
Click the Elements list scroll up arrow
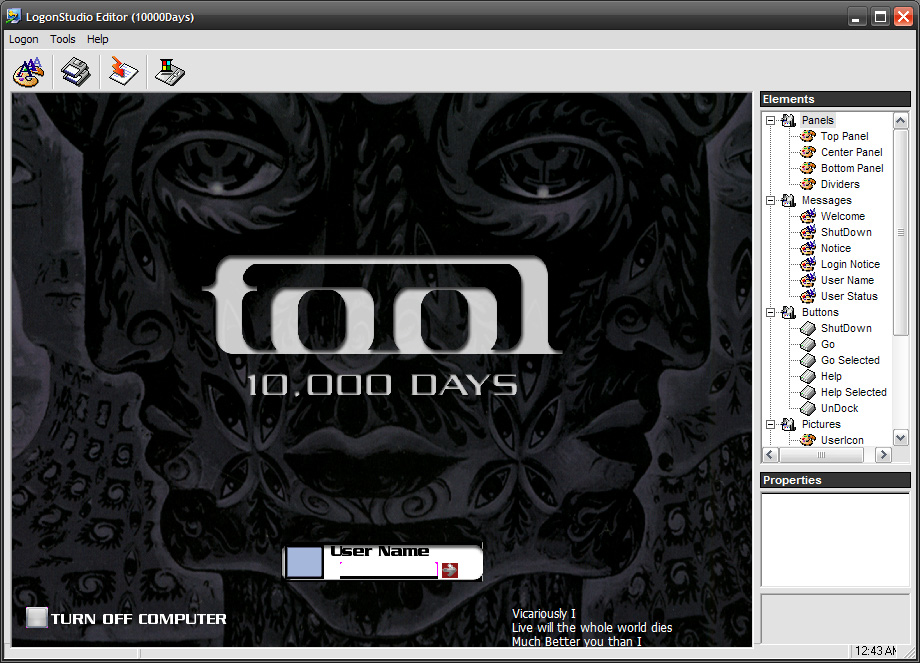(x=901, y=121)
